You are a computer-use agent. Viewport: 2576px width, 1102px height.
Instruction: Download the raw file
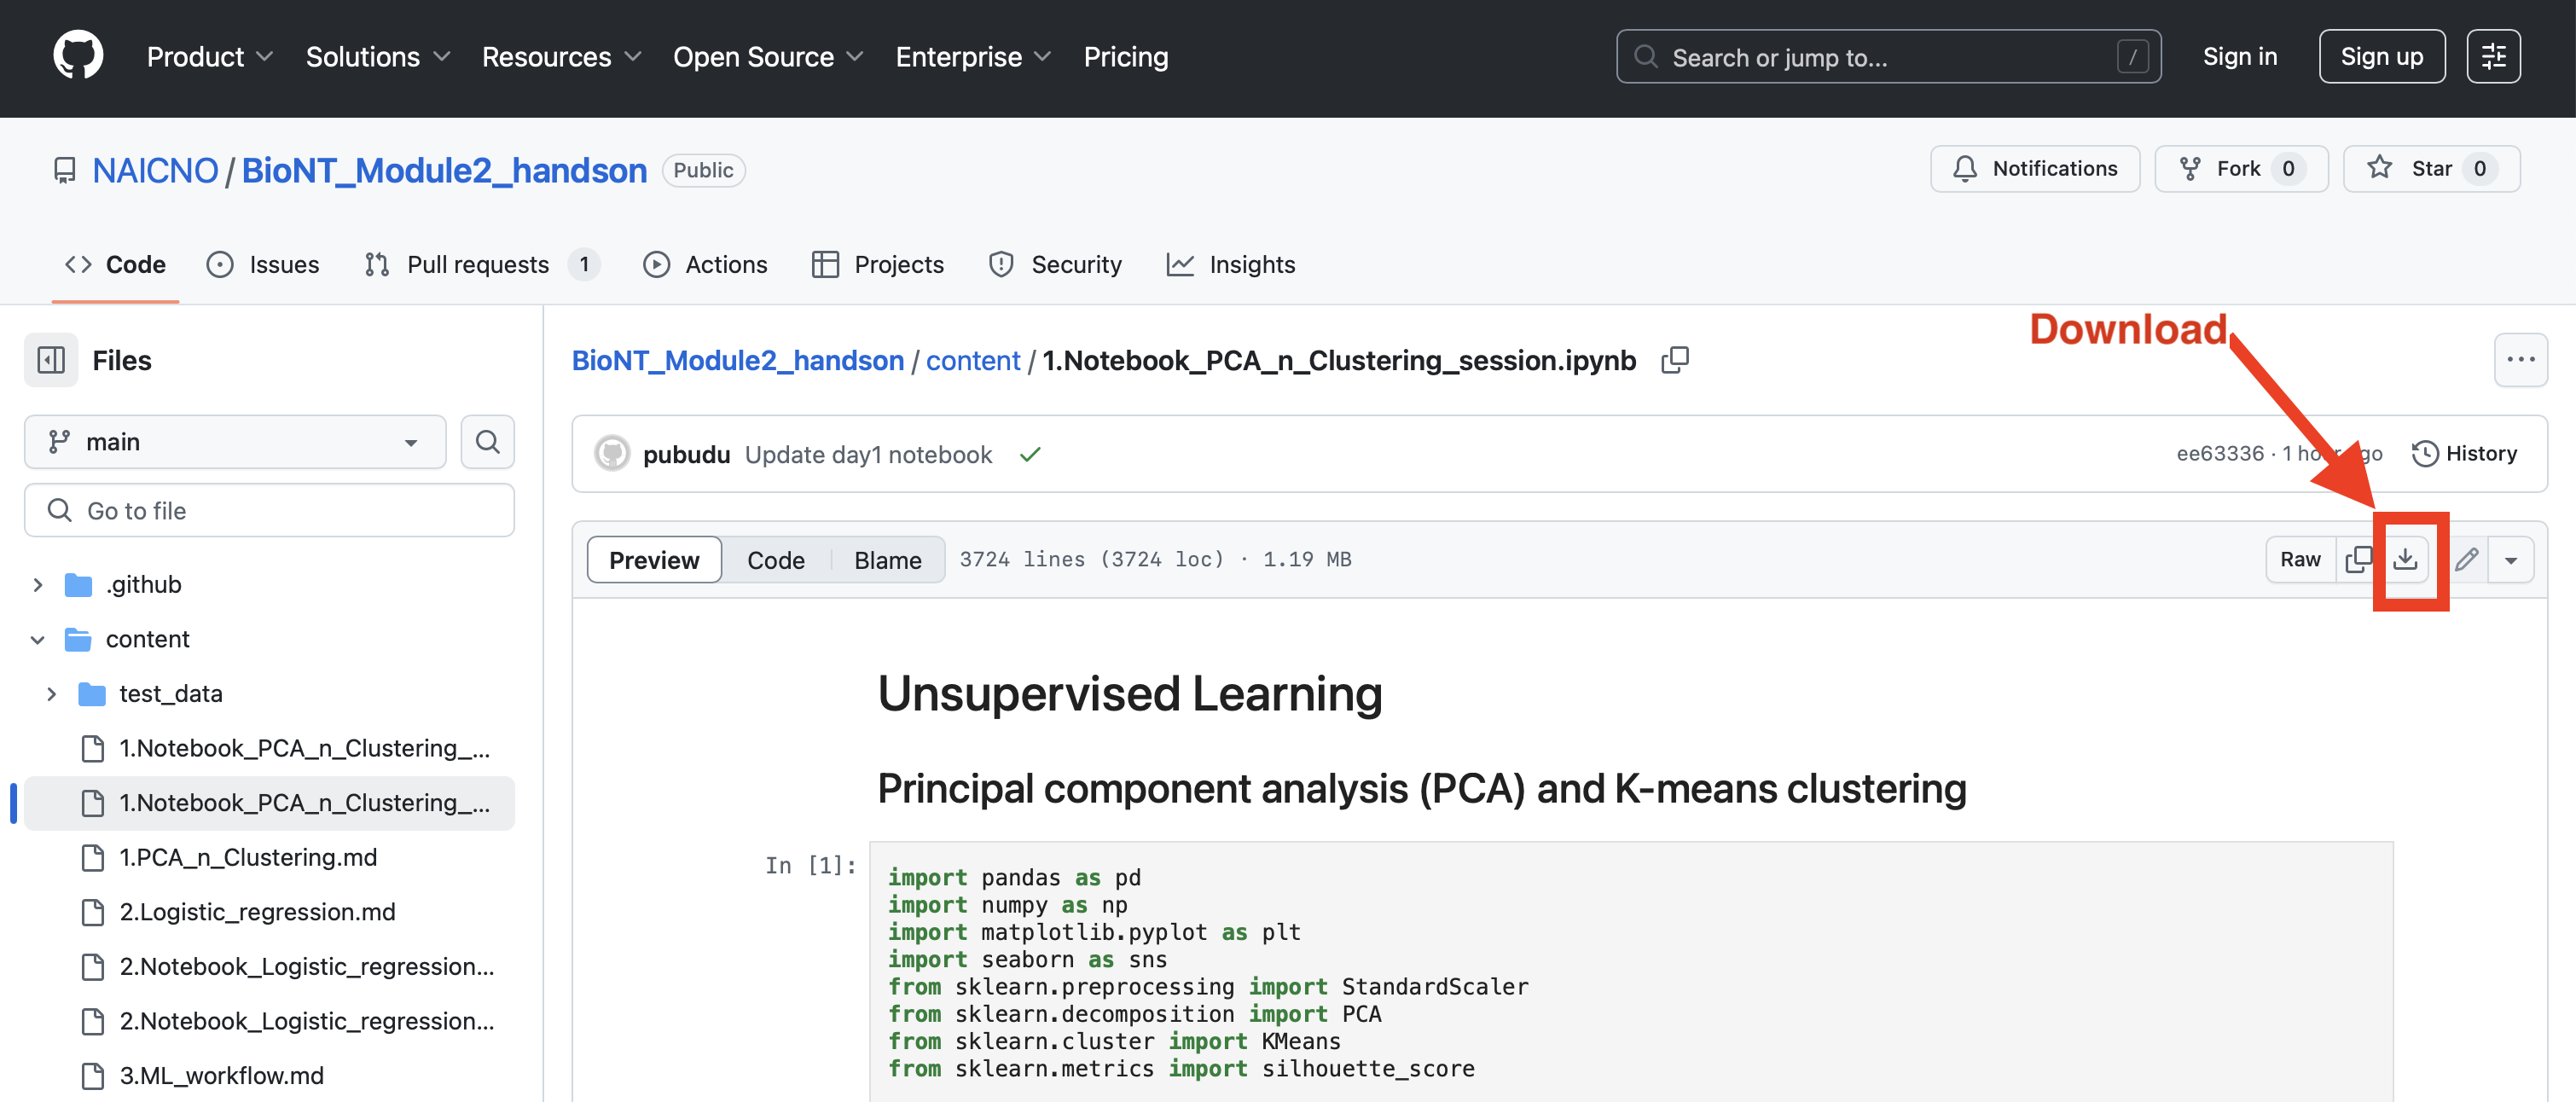point(2405,560)
